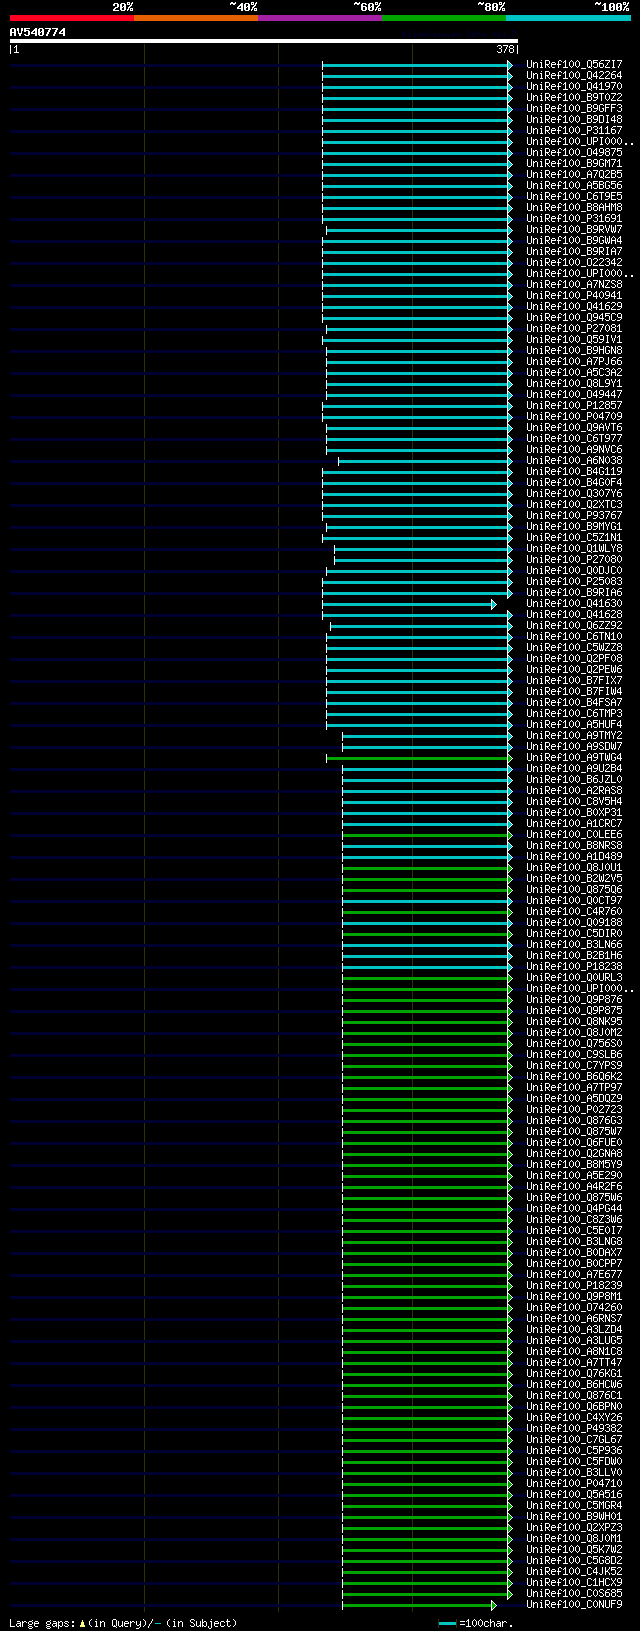Select the UniRef100_P40941 label

(574, 295)
